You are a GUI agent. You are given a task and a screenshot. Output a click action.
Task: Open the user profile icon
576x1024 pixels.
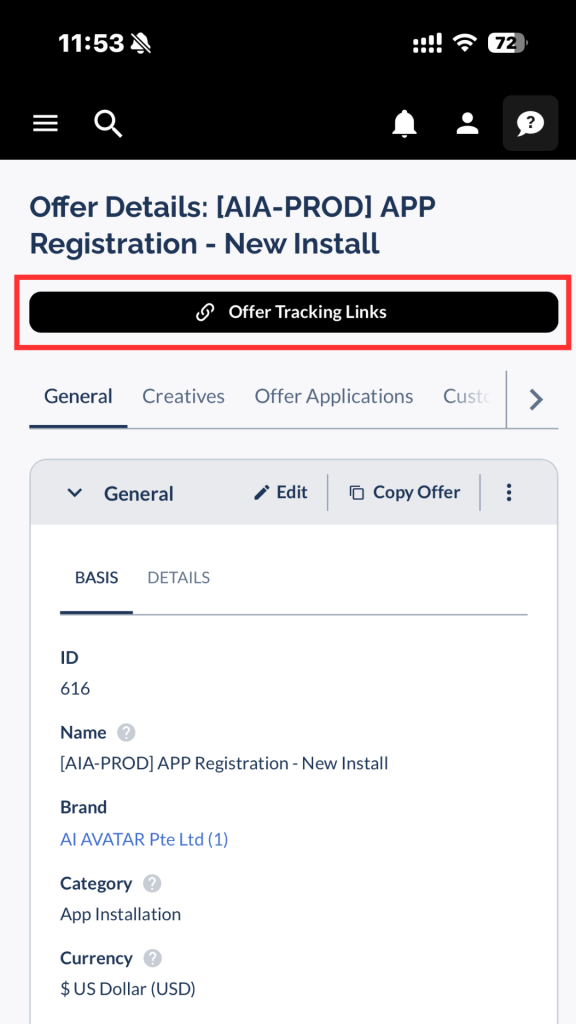click(468, 123)
